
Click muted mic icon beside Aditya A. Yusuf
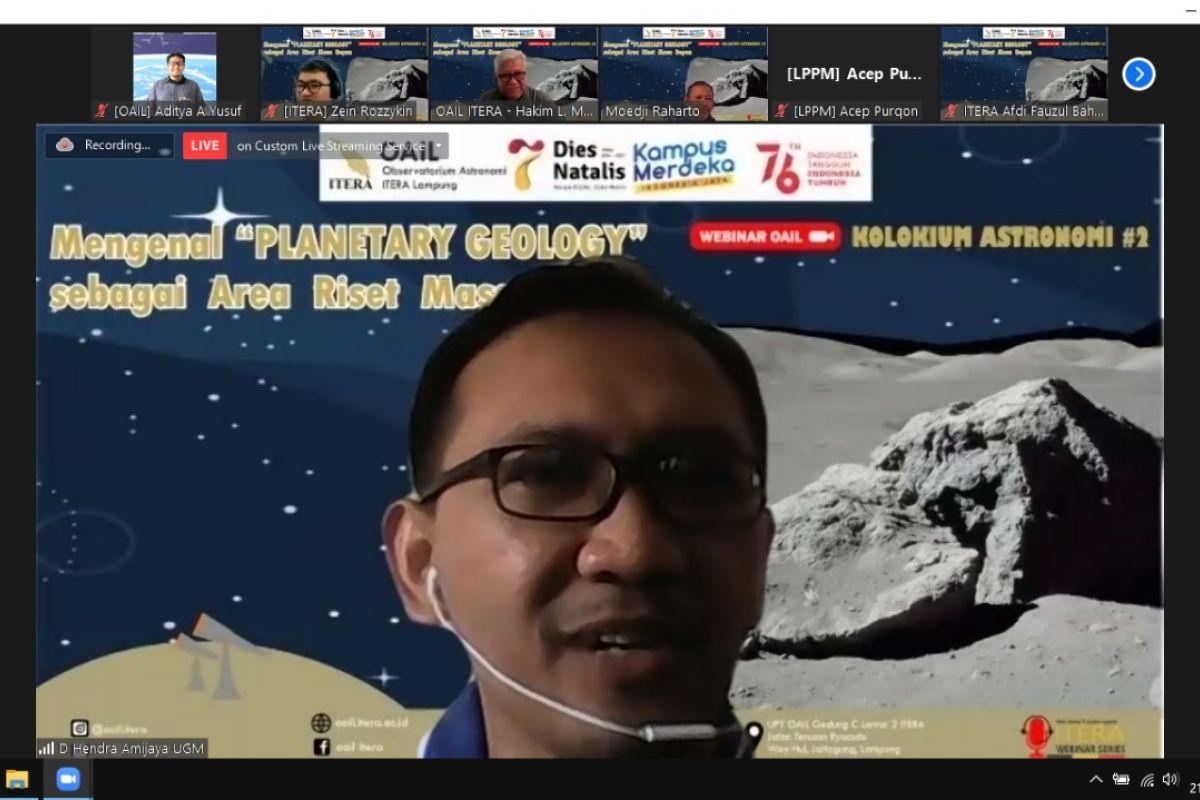101,111
